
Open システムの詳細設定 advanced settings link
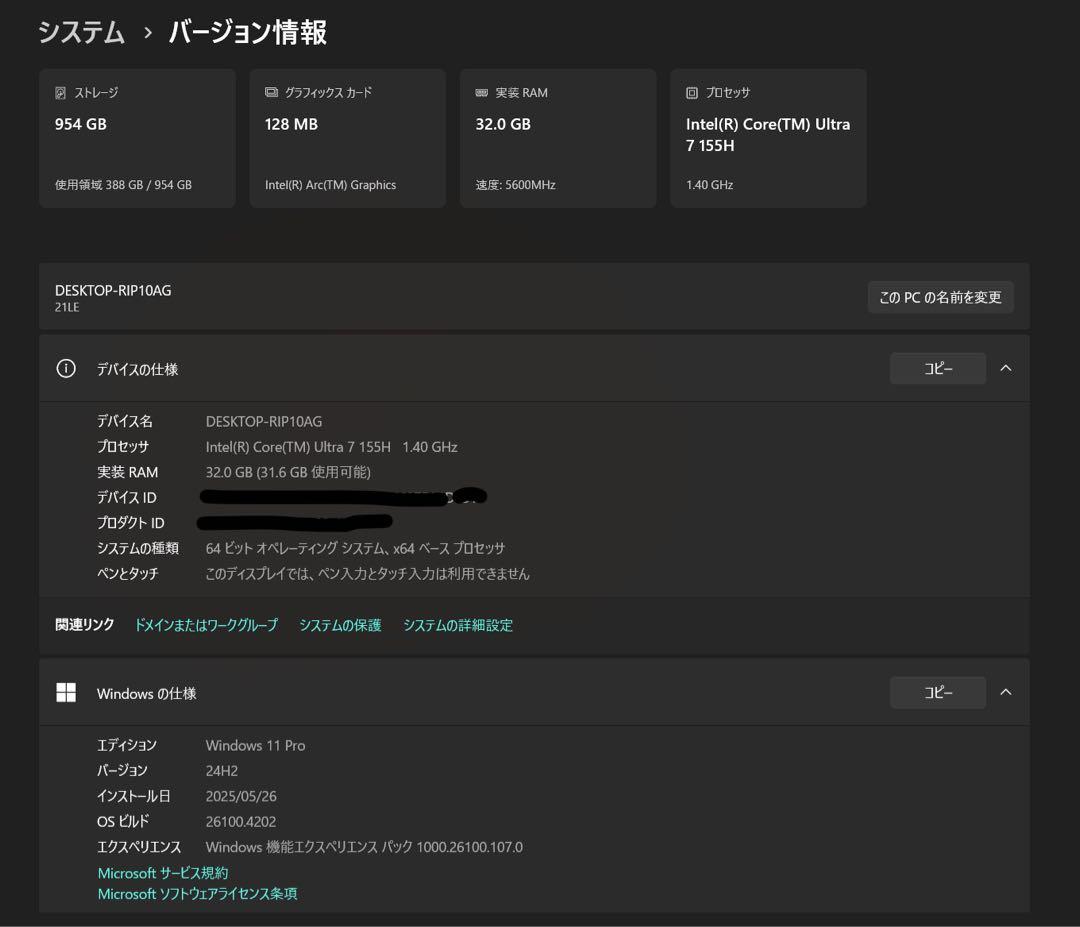pyautogui.click(x=458, y=624)
